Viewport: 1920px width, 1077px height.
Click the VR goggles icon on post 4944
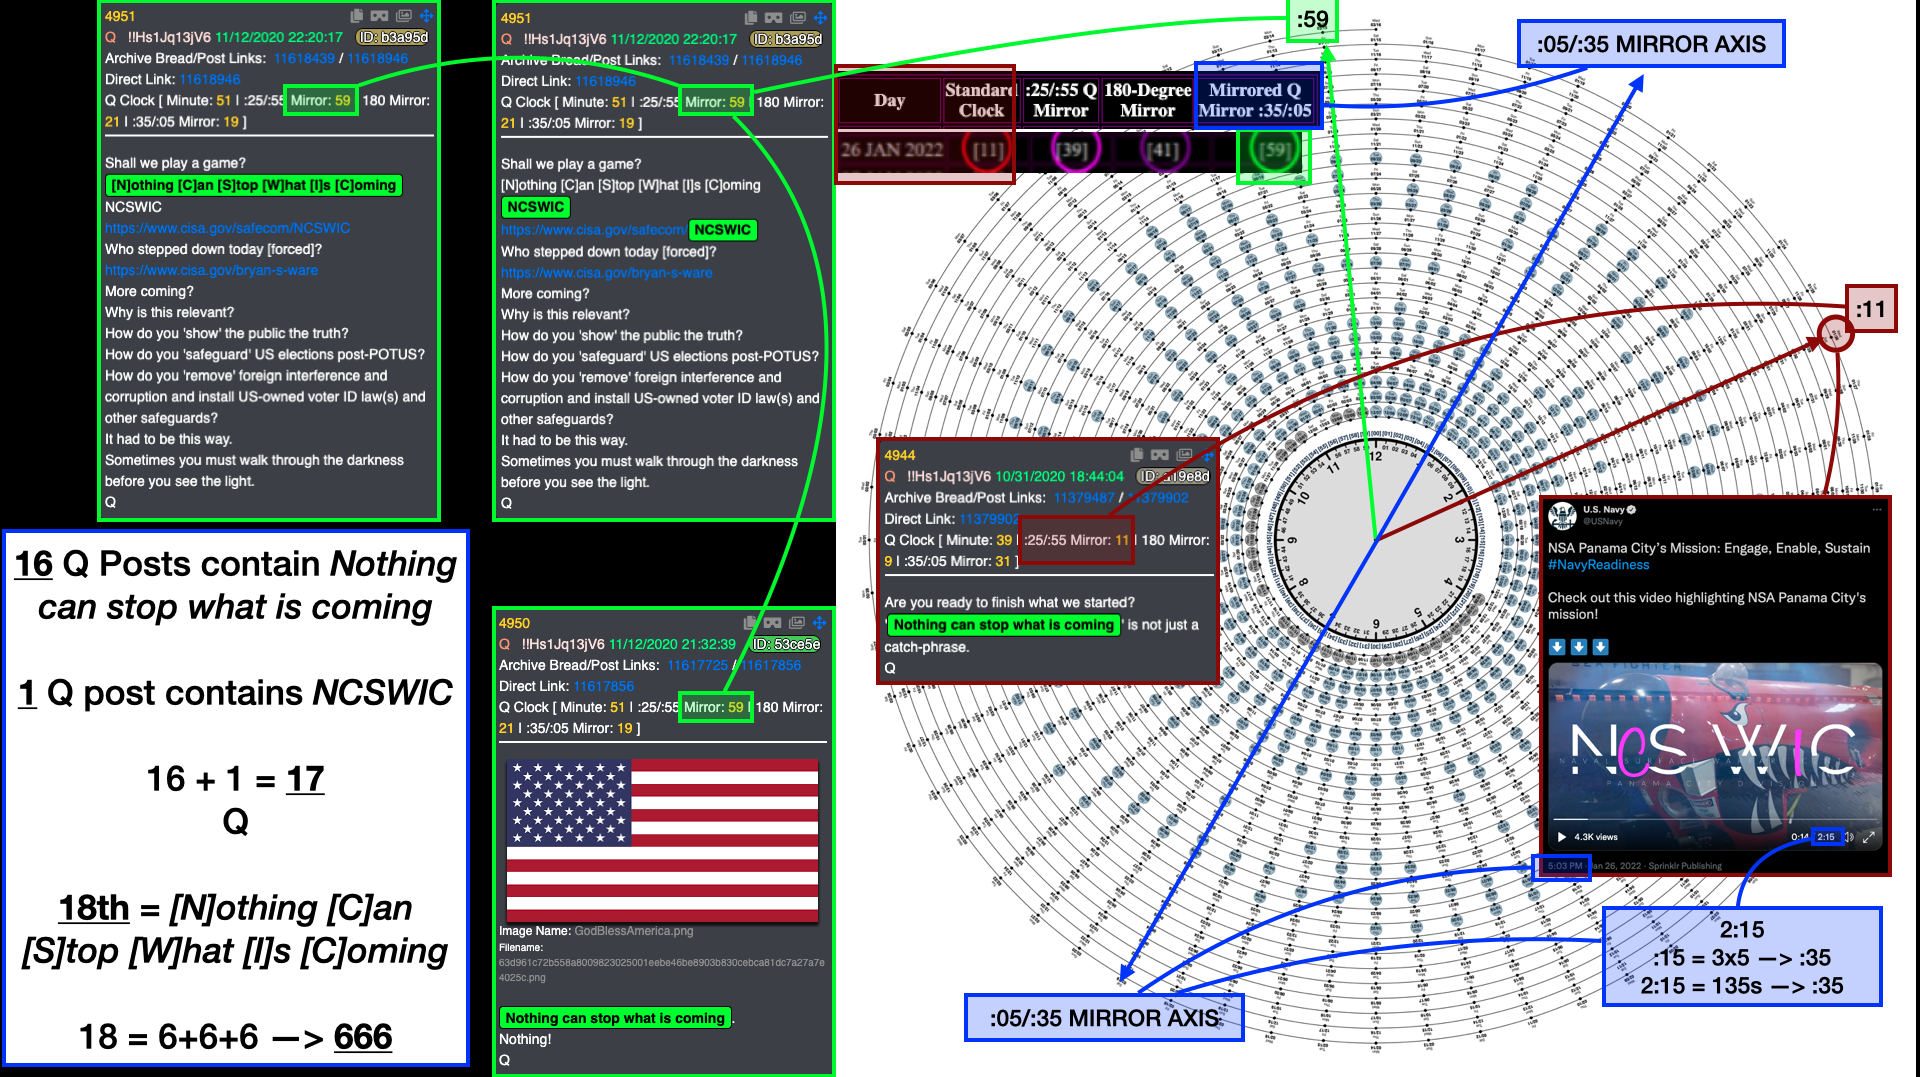pyautogui.click(x=1159, y=455)
